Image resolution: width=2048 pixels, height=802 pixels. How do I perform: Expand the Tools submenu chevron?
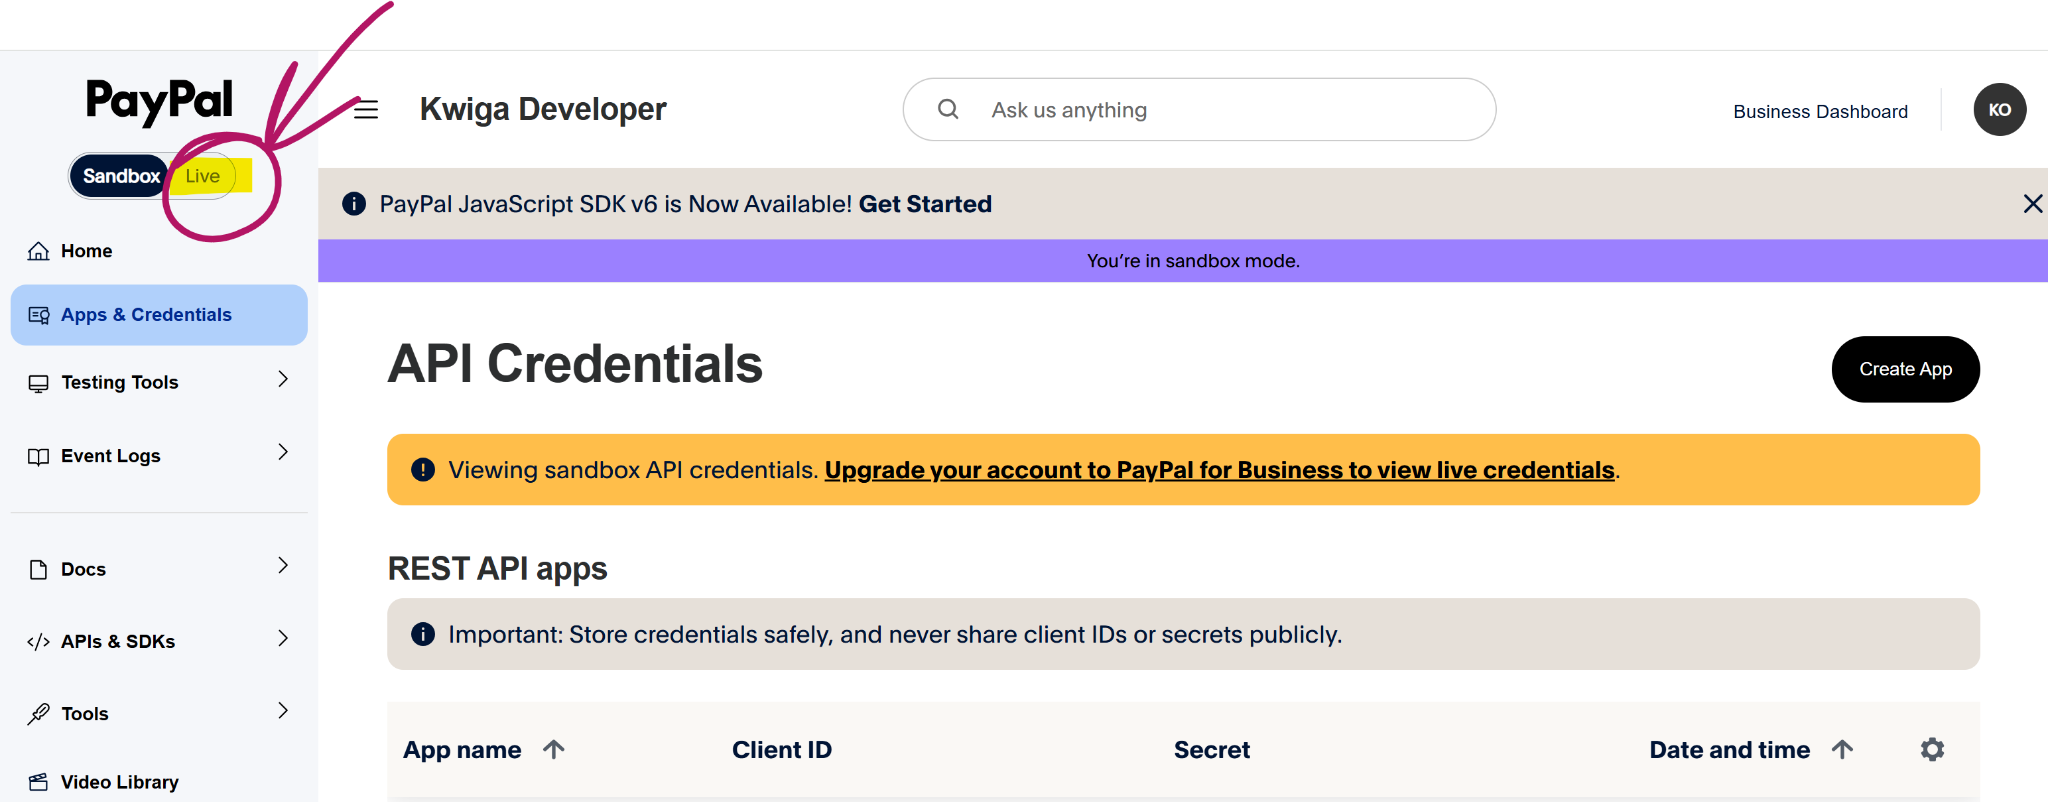click(x=283, y=710)
